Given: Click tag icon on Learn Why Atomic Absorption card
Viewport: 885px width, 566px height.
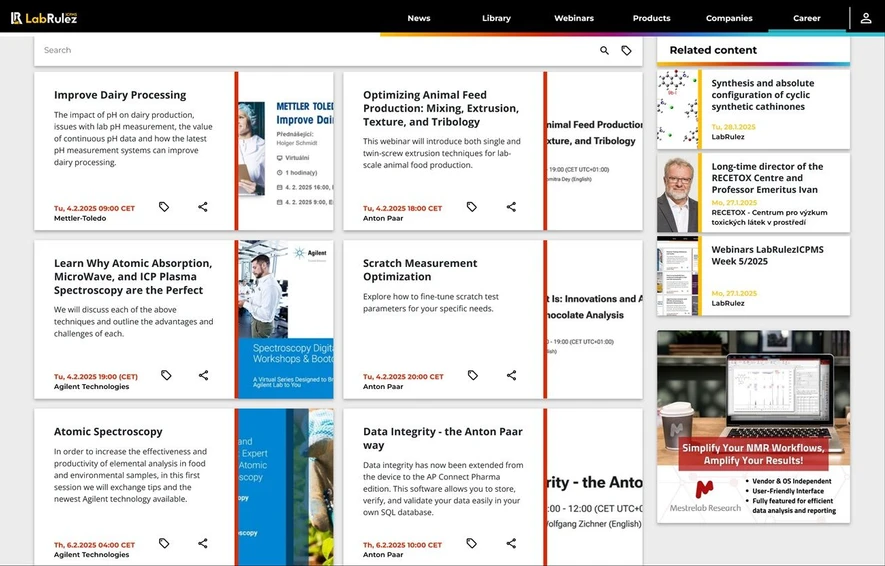Looking at the screenshot, I should 166,375.
